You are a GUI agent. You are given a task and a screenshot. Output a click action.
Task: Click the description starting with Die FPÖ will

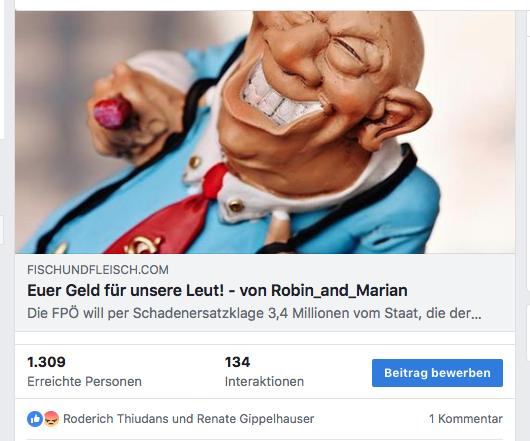tap(254, 313)
